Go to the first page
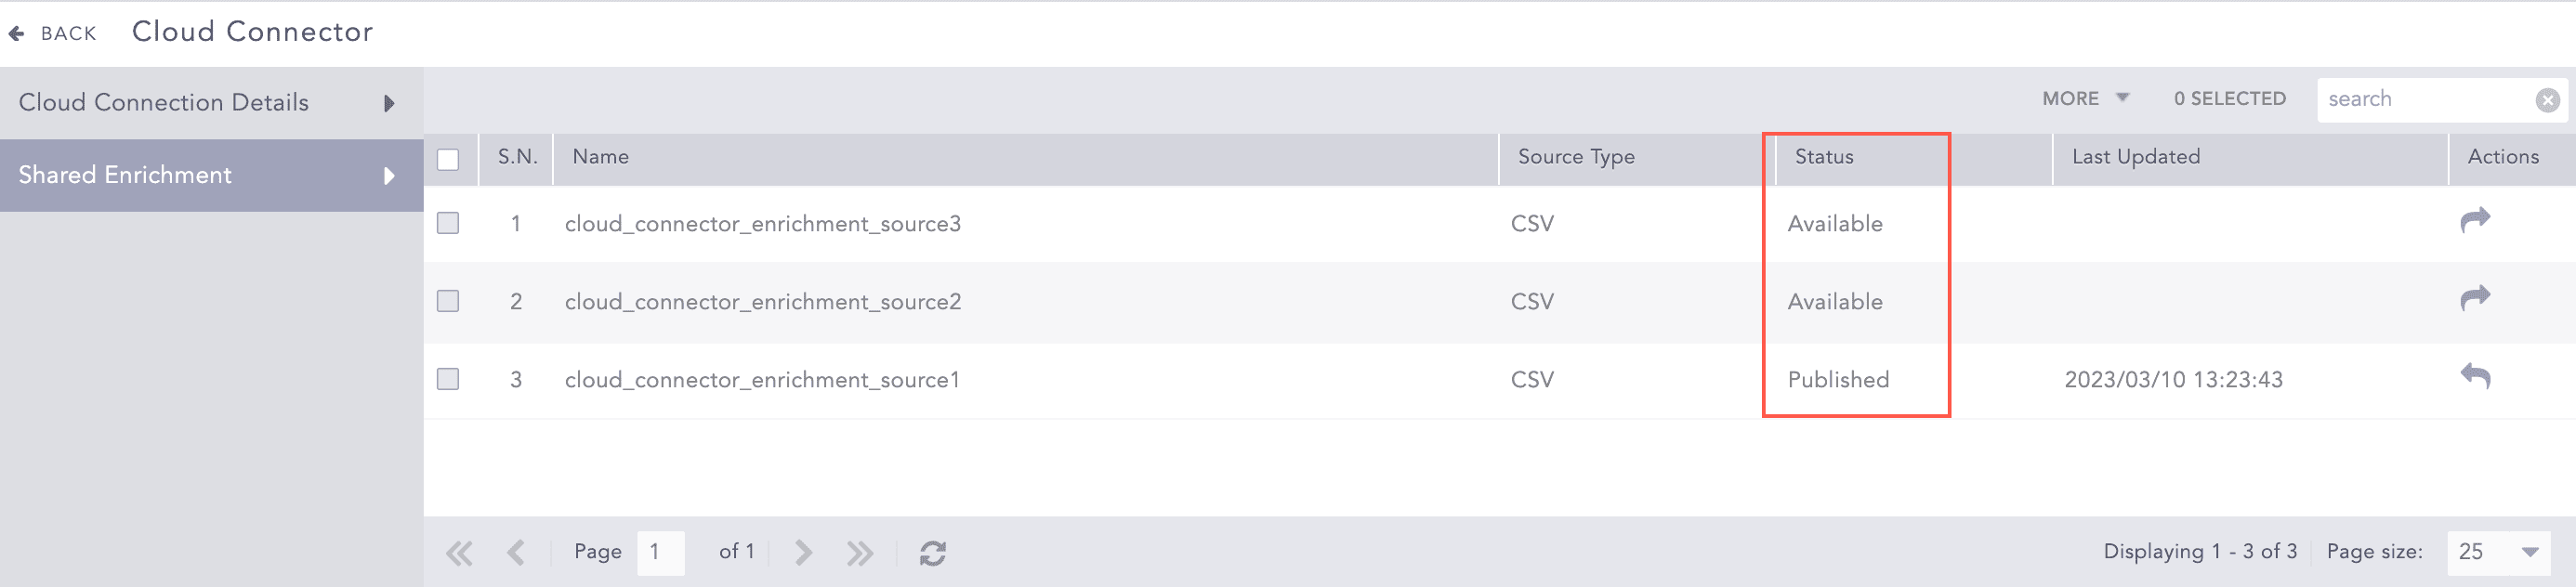Viewport: 2576px width, 587px height. coord(459,553)
